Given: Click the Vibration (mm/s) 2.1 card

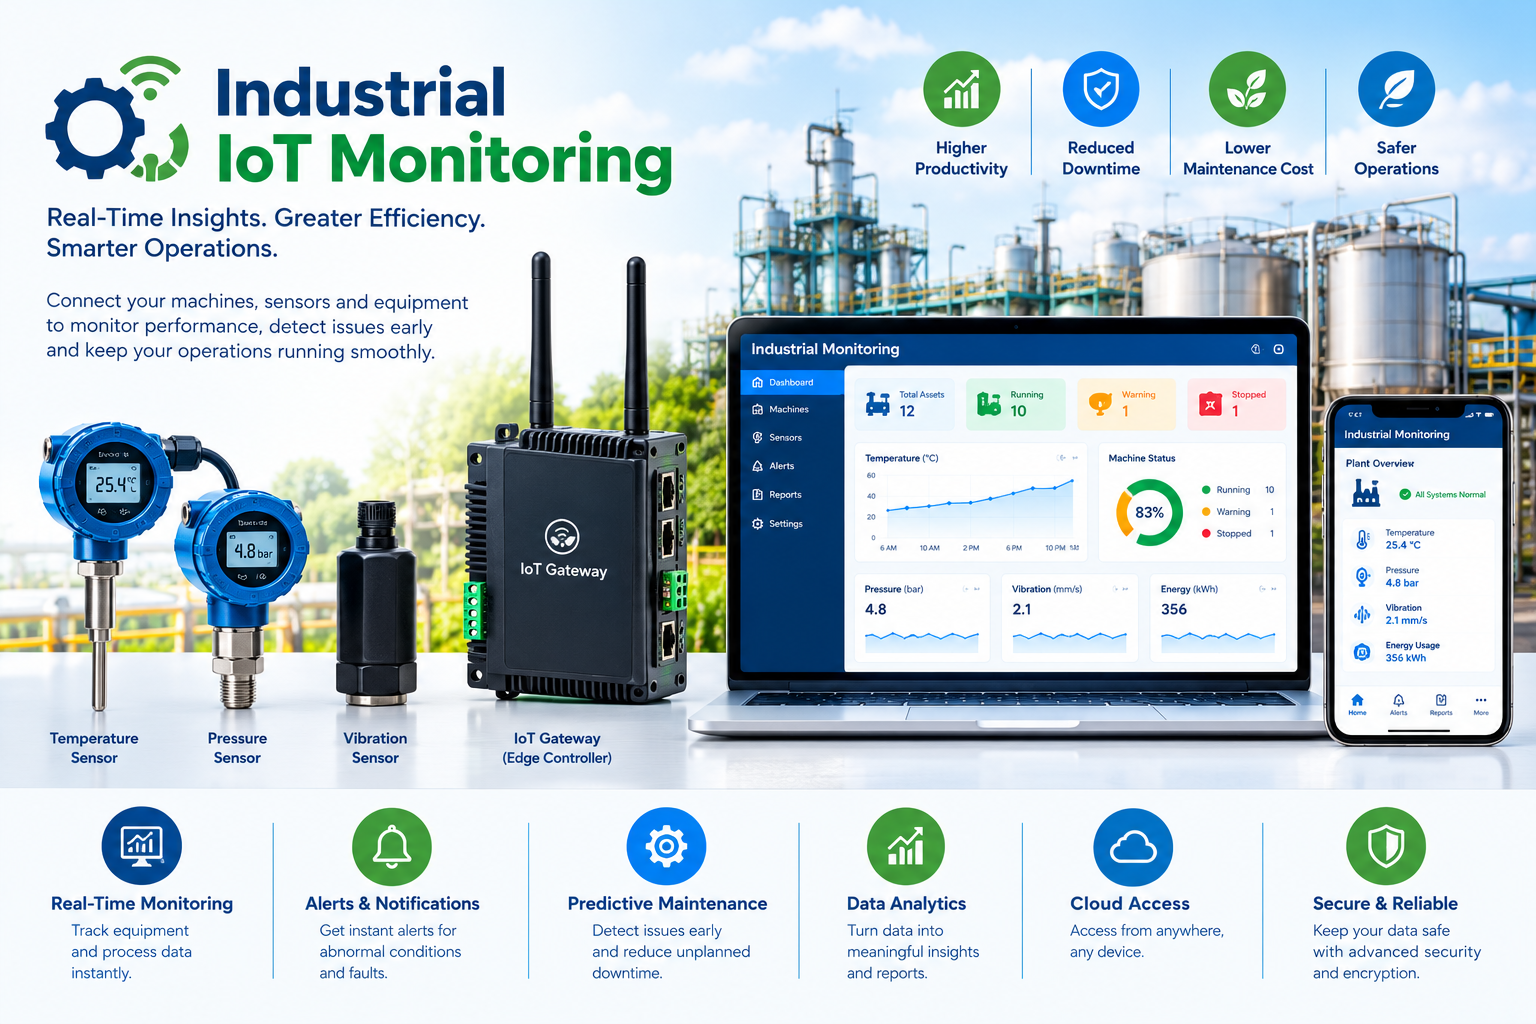Looking at the screenshot, I should pyautogui.click(x=1069, y=617).
